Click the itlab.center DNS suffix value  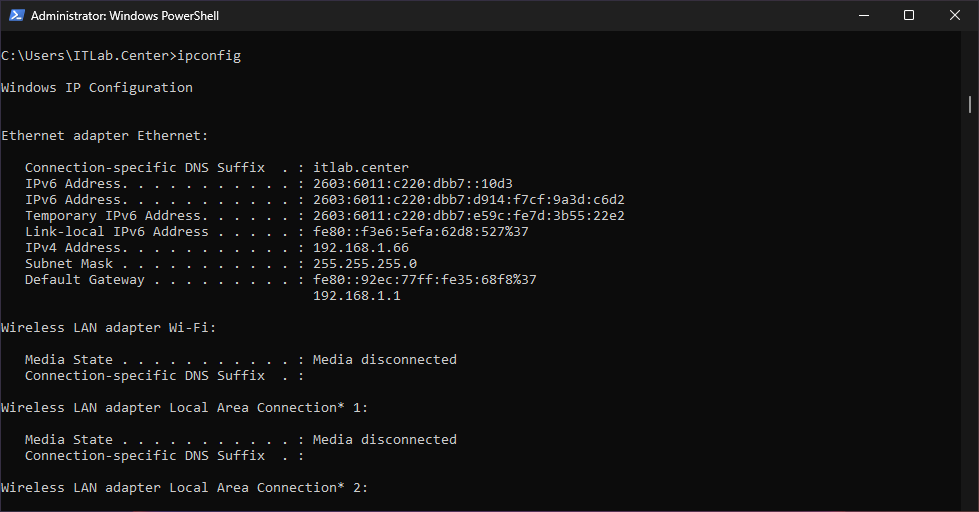pyautogui.click(x=360, y=168)
